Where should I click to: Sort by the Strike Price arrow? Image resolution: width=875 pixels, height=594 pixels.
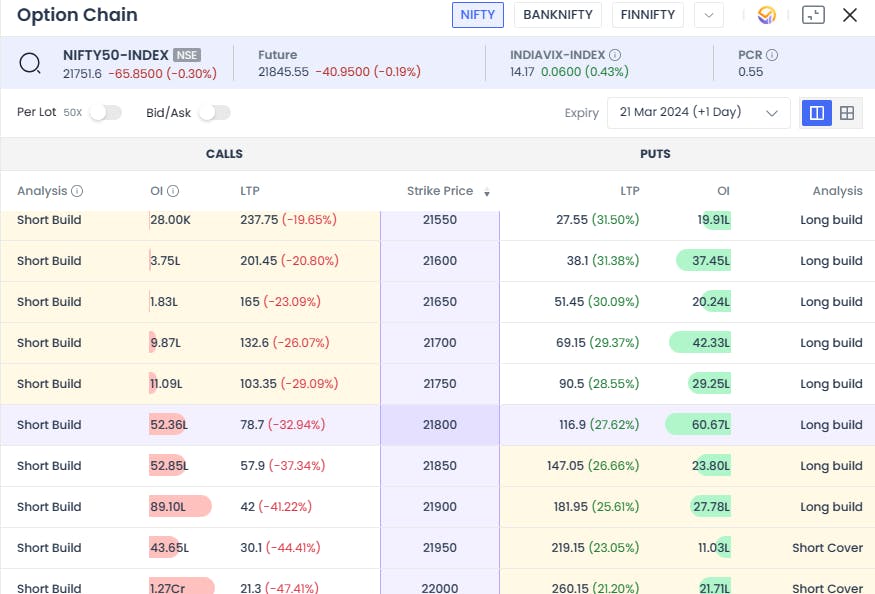pos(487,192)
